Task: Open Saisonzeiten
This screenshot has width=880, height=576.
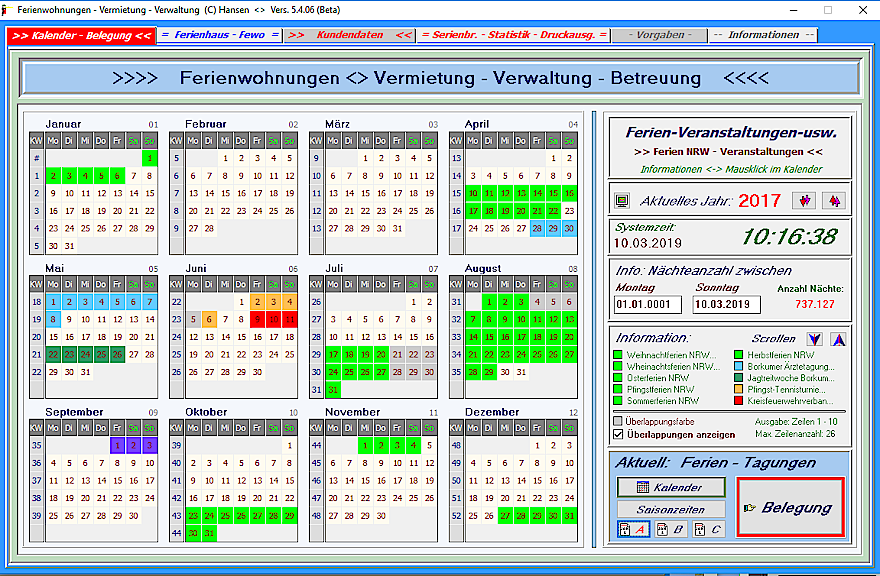Action: click(671, 509)
